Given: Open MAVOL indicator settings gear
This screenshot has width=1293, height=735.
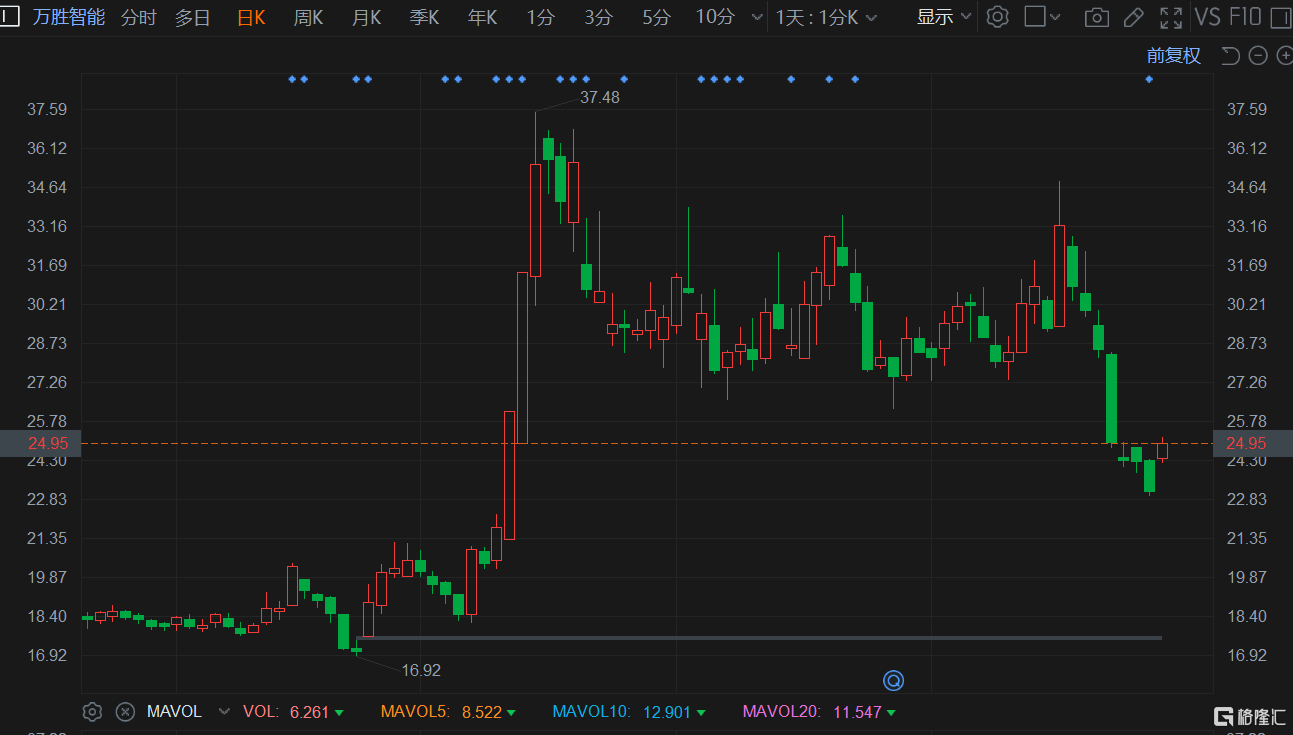Looking at the screenshot, I should click(x=92, y=712).
